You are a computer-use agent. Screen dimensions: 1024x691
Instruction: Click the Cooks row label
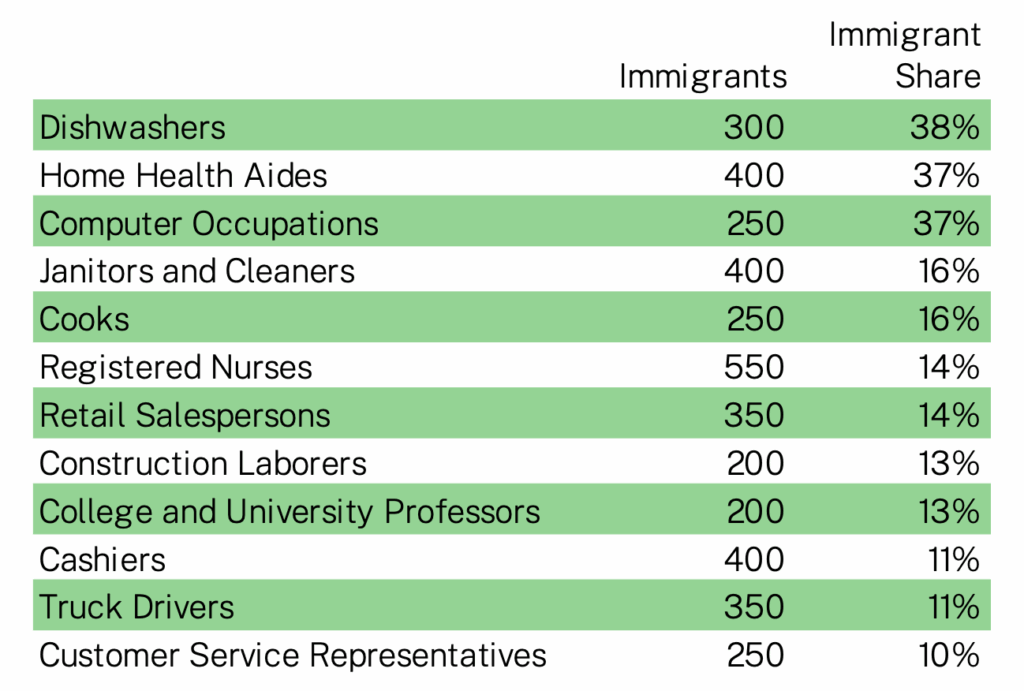tap(85, 319)
